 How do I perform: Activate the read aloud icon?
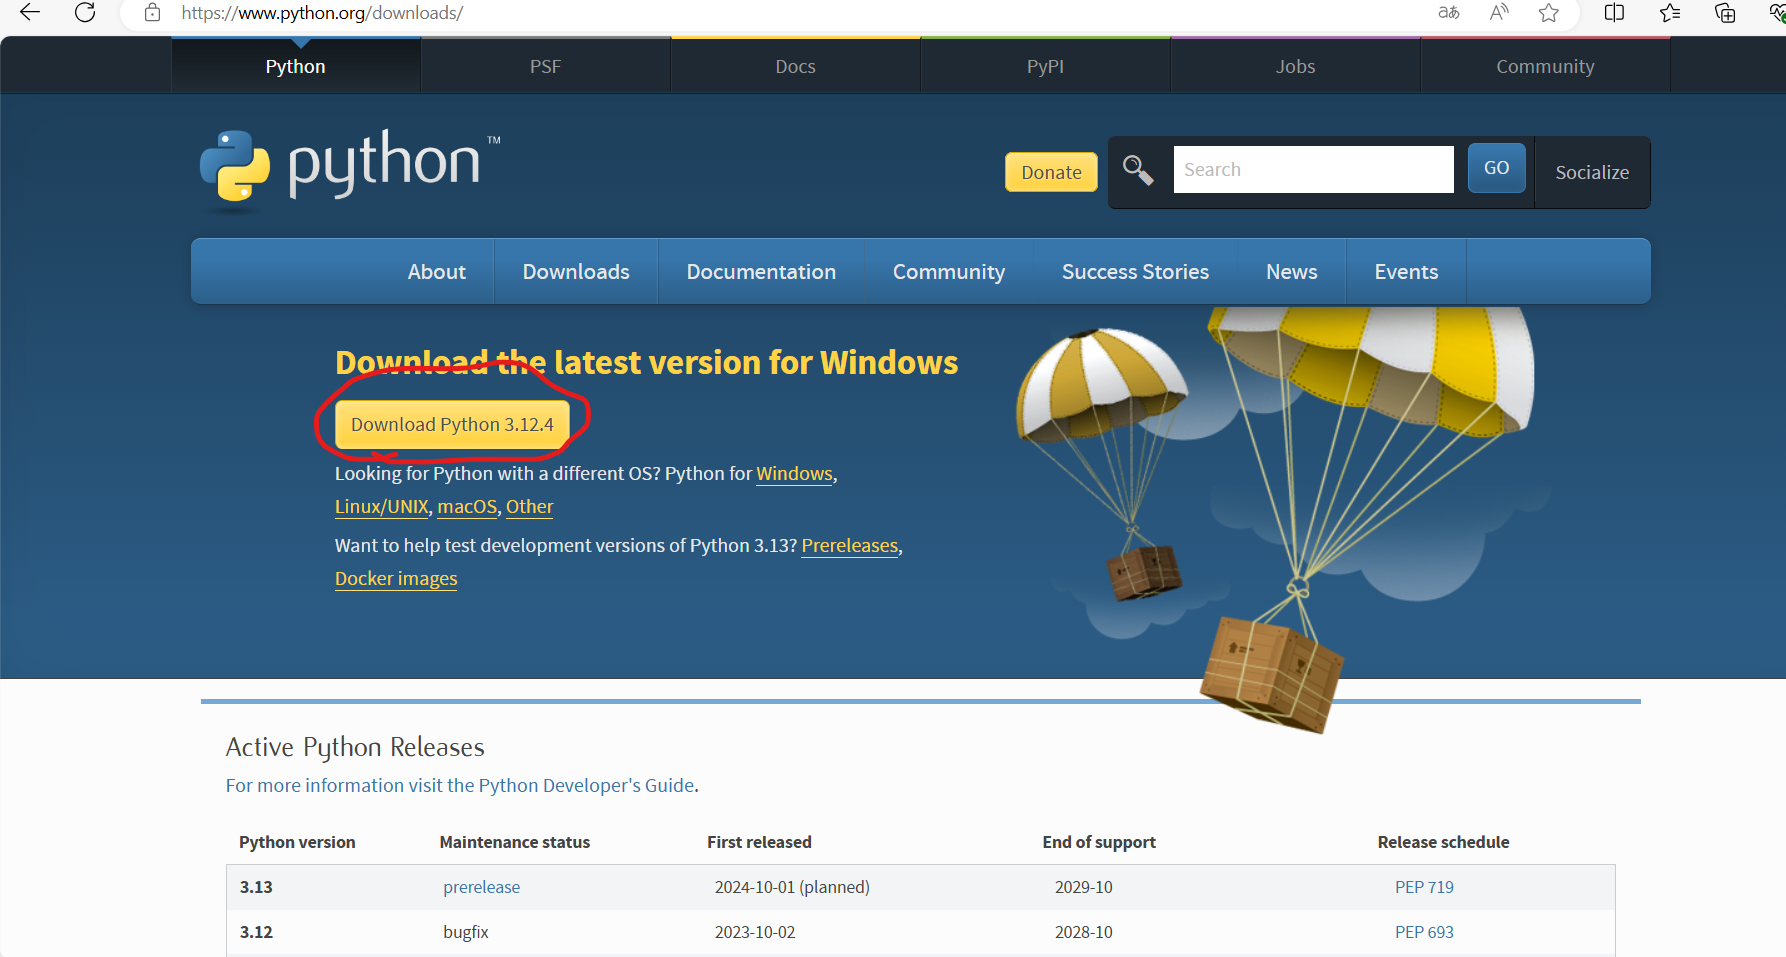tap(1499, 12)
